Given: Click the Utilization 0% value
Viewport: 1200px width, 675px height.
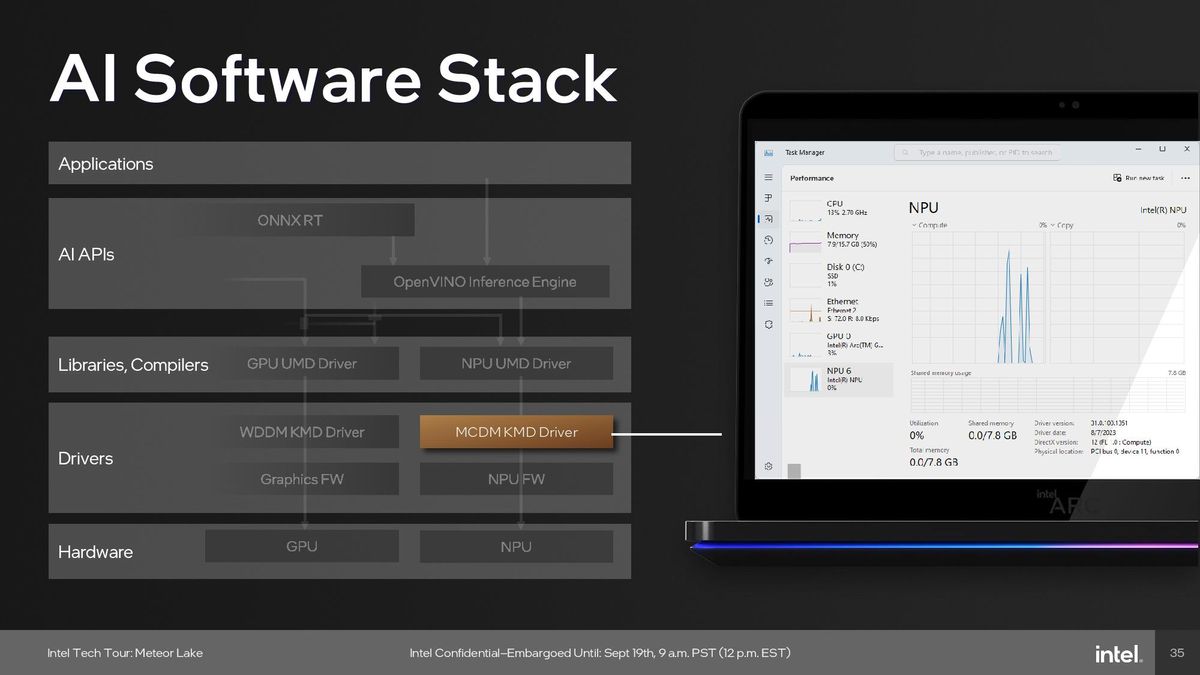Looking at the screenshot, I should (x=917, y=436).
